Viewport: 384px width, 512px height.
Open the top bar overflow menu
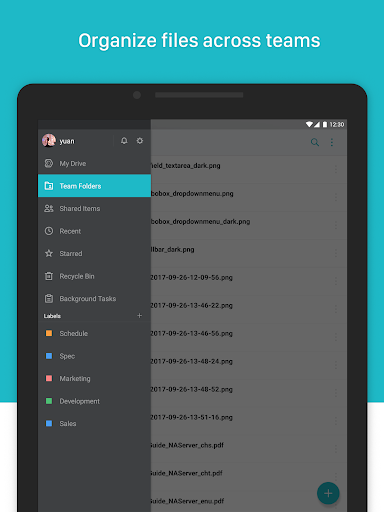332,142
